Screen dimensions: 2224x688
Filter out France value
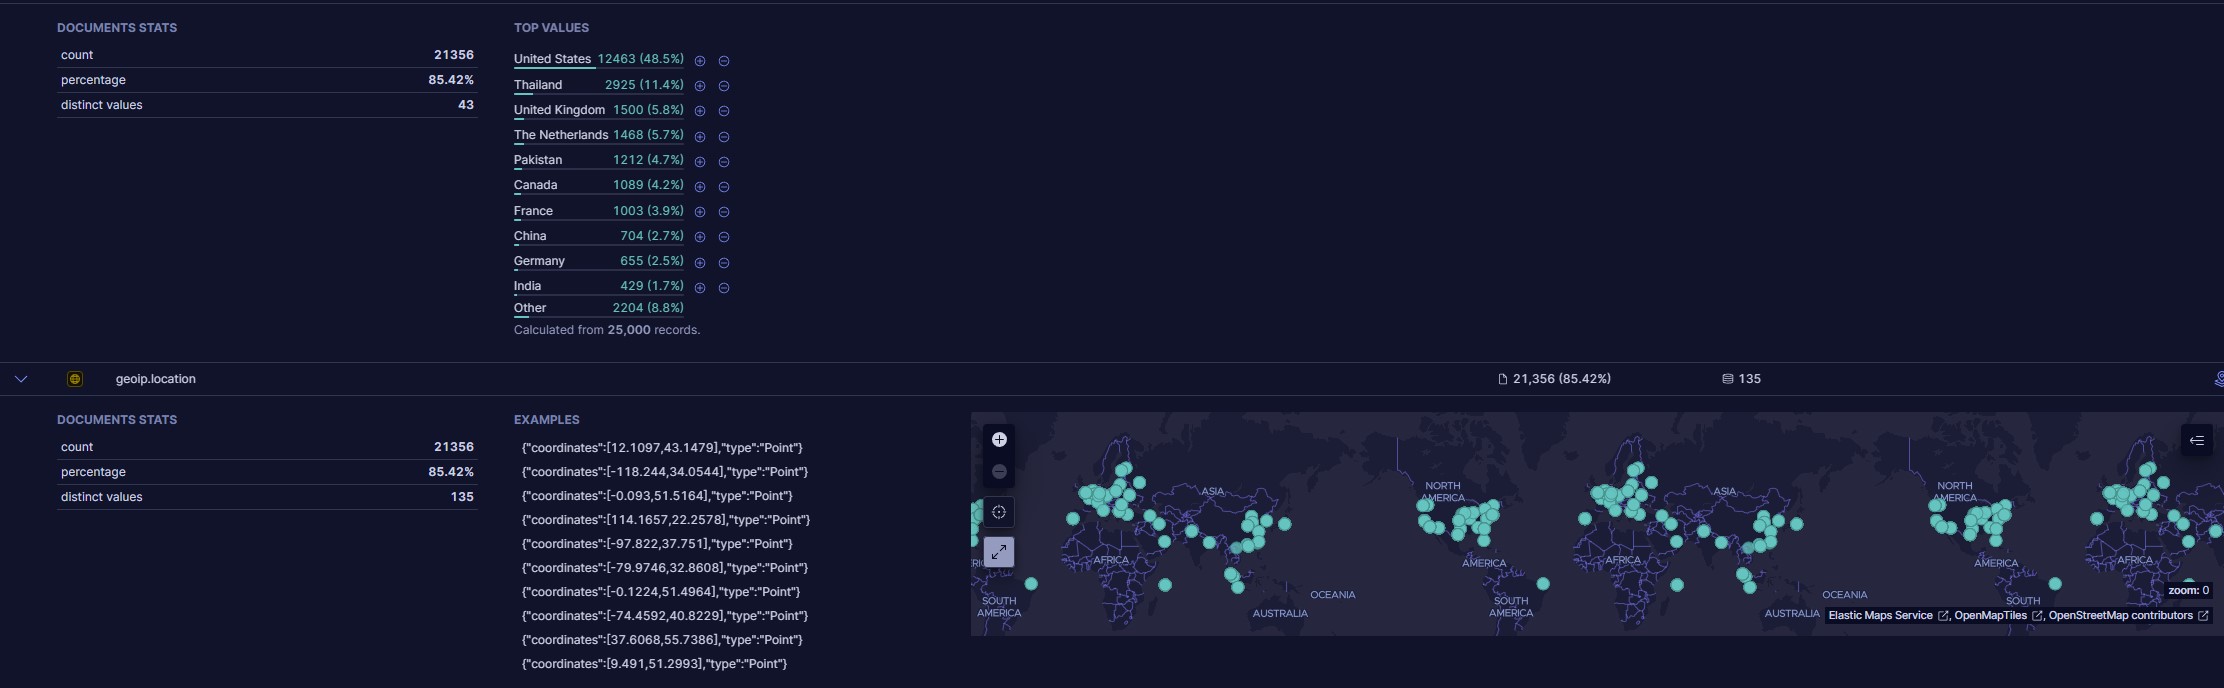pos(724,212)
